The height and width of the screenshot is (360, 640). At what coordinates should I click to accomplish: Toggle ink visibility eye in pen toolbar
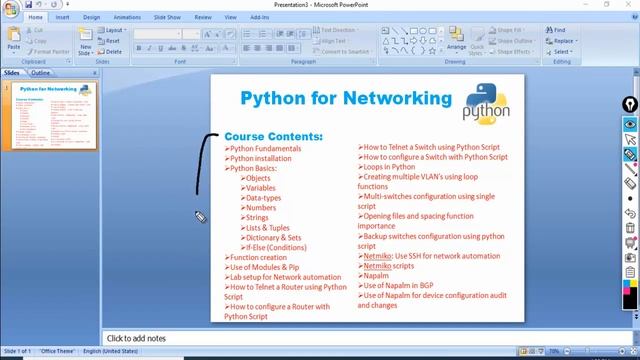tap(630, 124)
